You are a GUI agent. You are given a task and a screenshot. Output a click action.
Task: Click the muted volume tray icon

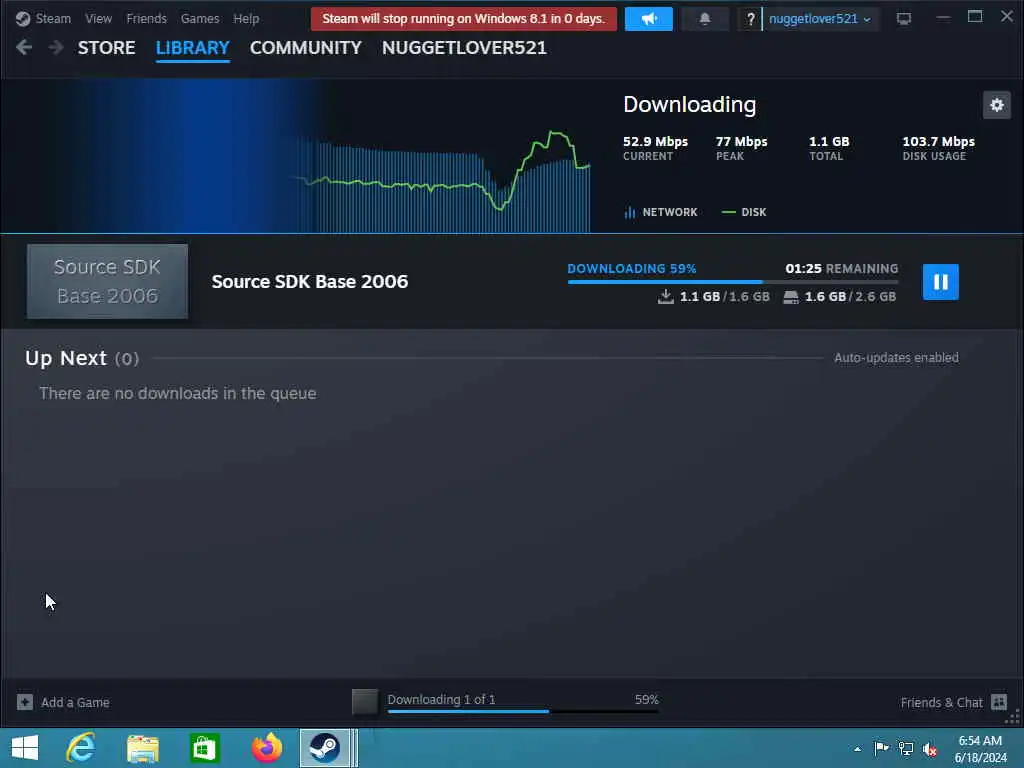[930, 748]
